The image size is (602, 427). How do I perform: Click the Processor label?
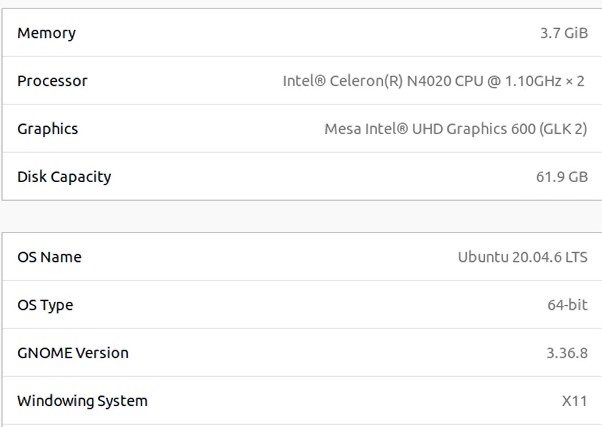[x=53, y=81]
